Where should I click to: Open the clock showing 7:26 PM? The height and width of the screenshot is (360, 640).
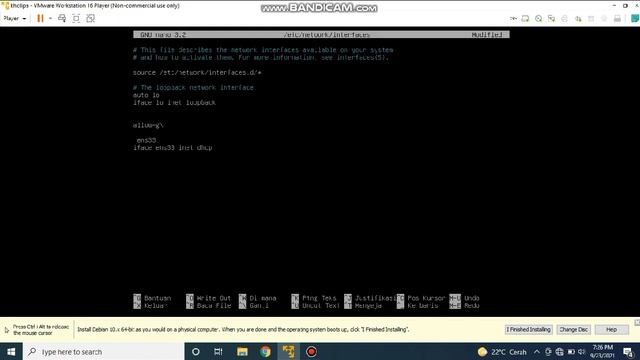tap(602, 351)
